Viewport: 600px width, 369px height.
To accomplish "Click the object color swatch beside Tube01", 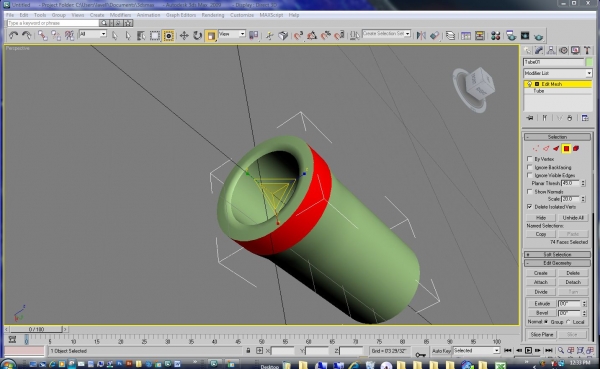I will (x=589, y=62).
